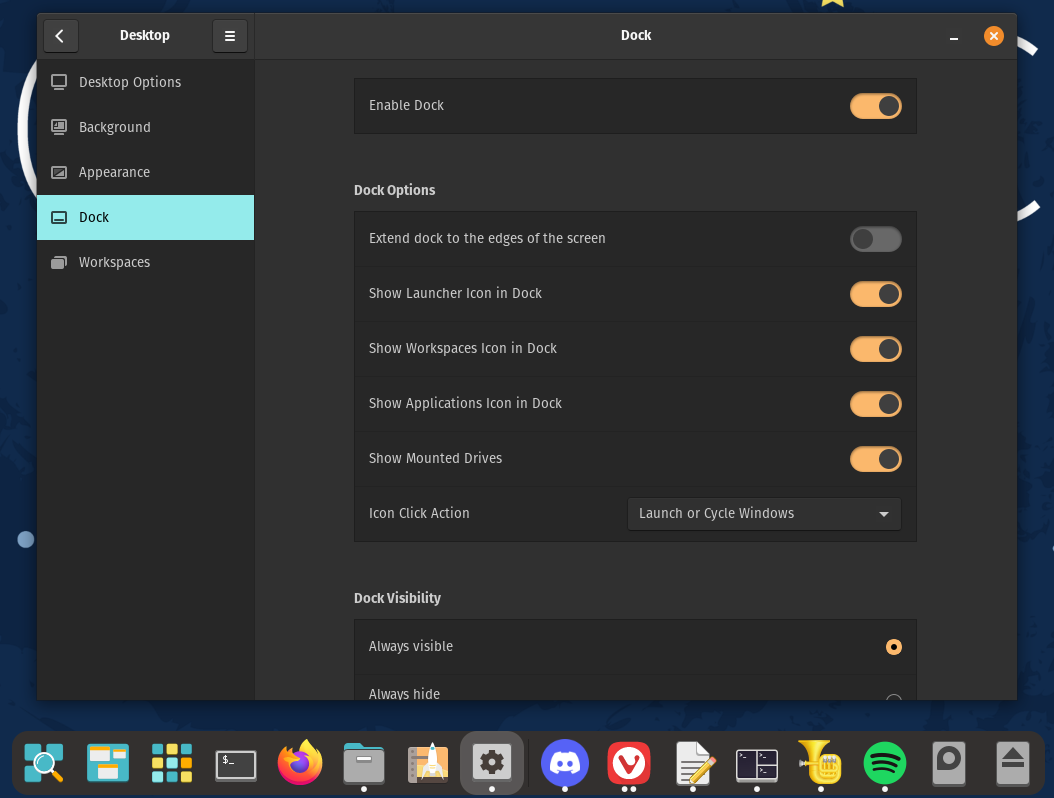1054x798 pixels.
Task: Open Spotify from the dock
Action: 884,762
